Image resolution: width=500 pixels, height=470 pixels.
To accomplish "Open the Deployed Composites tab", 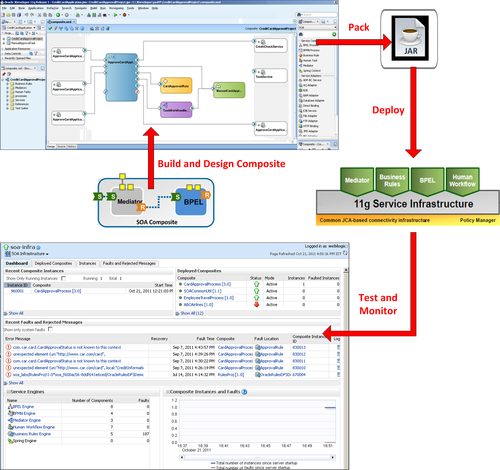I will pos(53,263).
